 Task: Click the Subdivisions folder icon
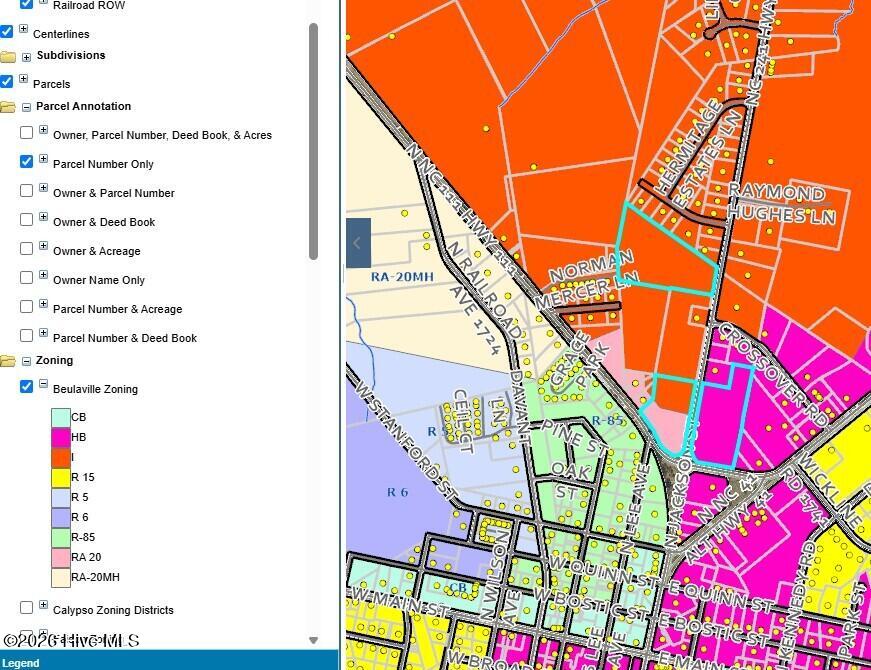tap(8, 57)
